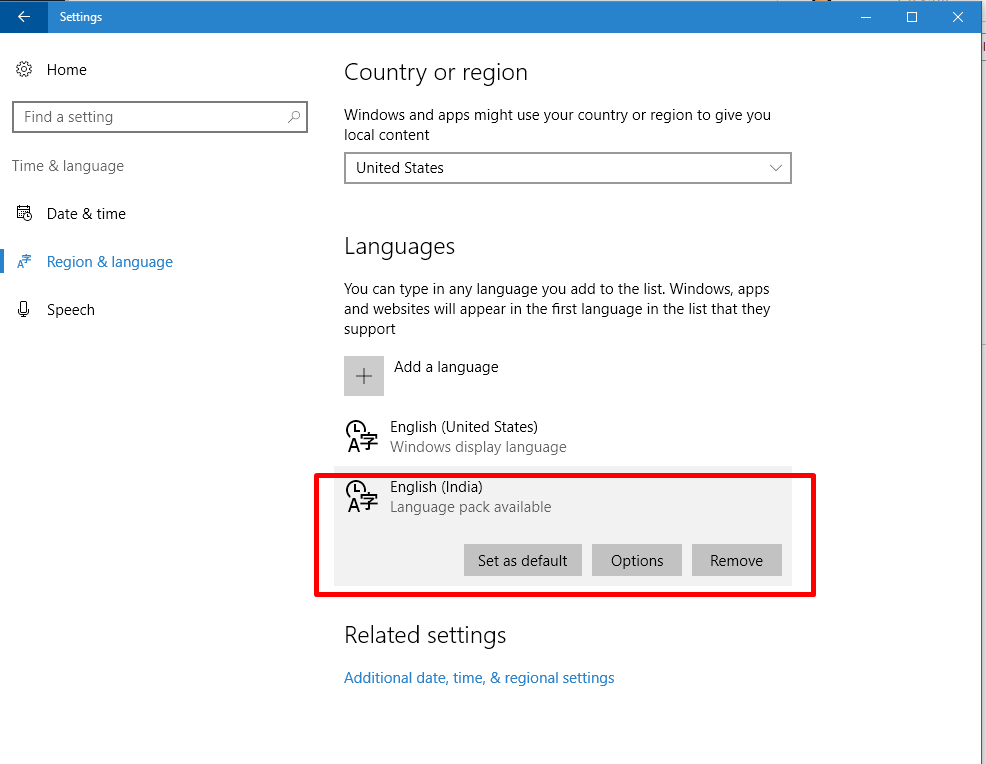The height and width of the screenshot is (764, 986).
Task: Open the United States country dropdown
Action: click(x=568, y=168)
